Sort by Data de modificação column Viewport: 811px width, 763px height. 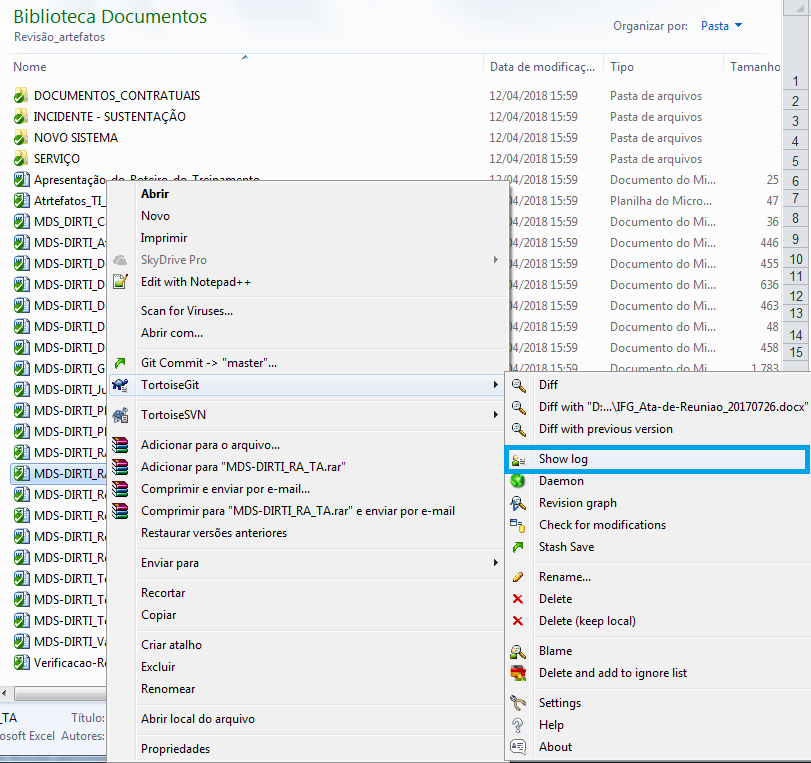541,67
